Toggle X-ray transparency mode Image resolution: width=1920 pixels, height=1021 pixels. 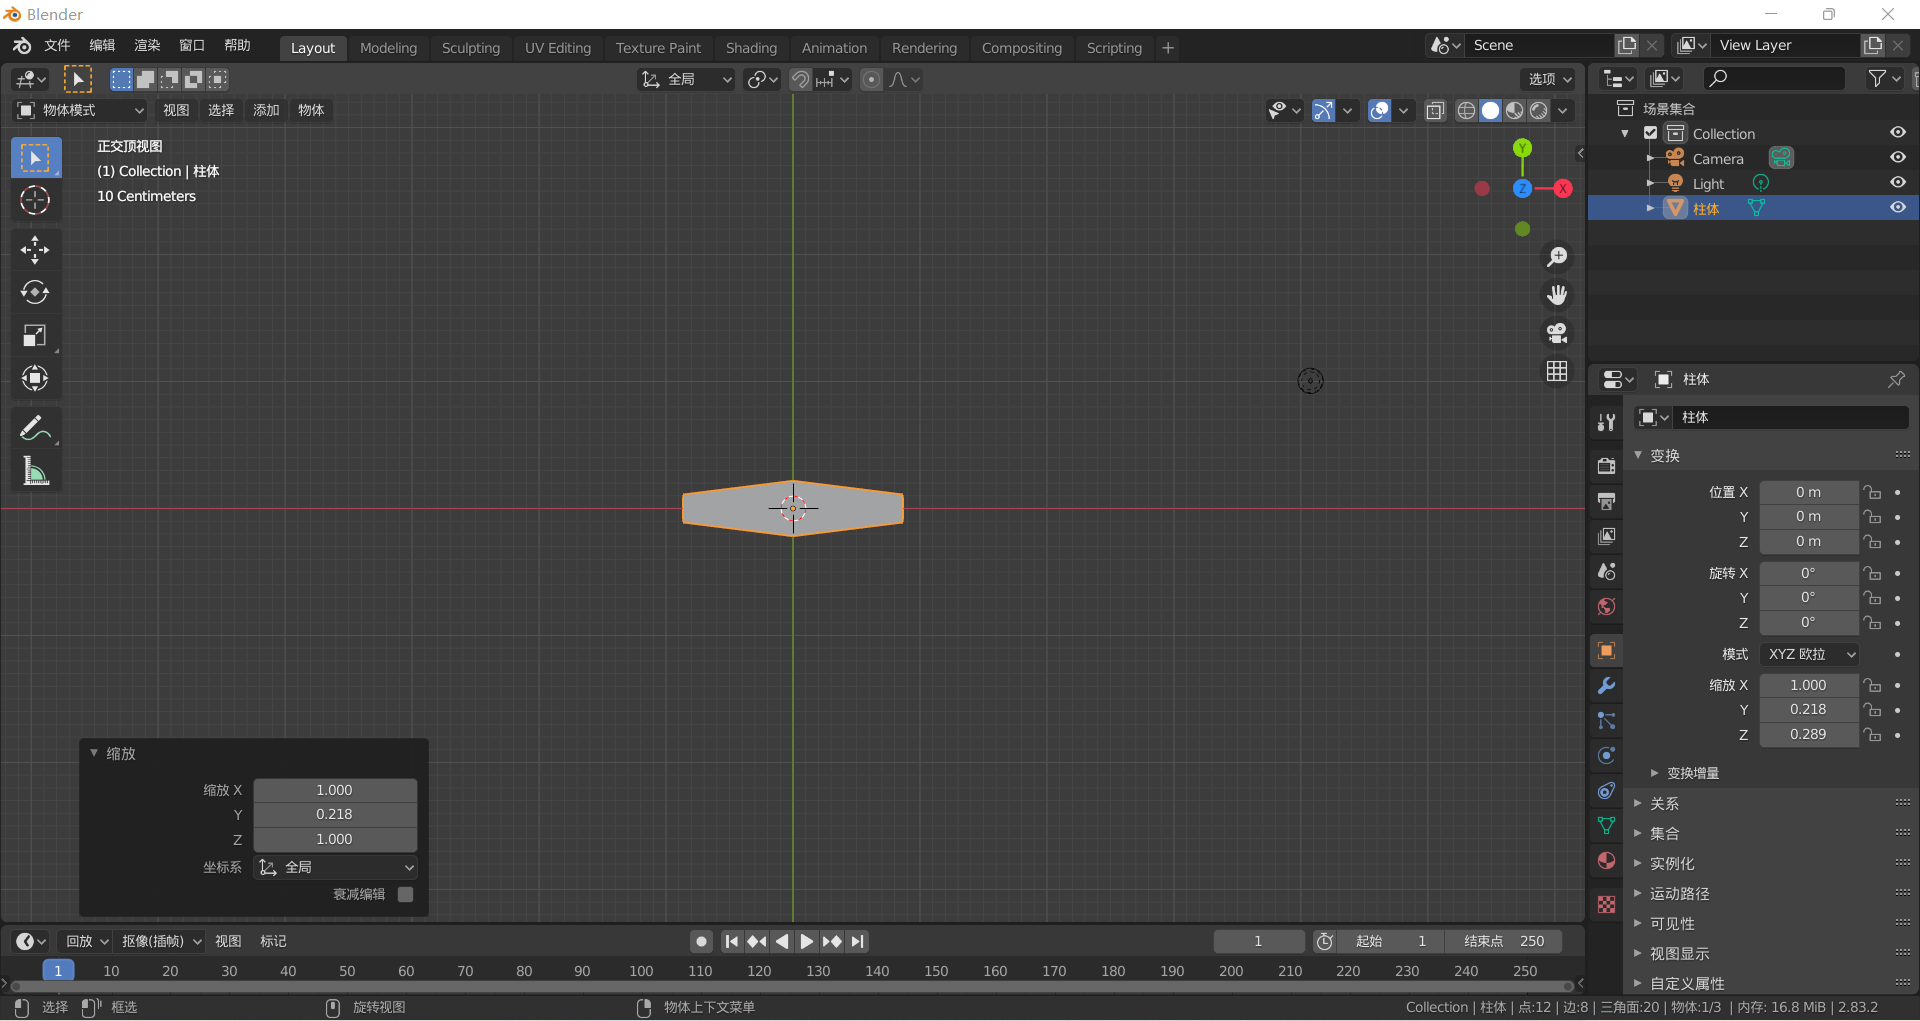1435,110
